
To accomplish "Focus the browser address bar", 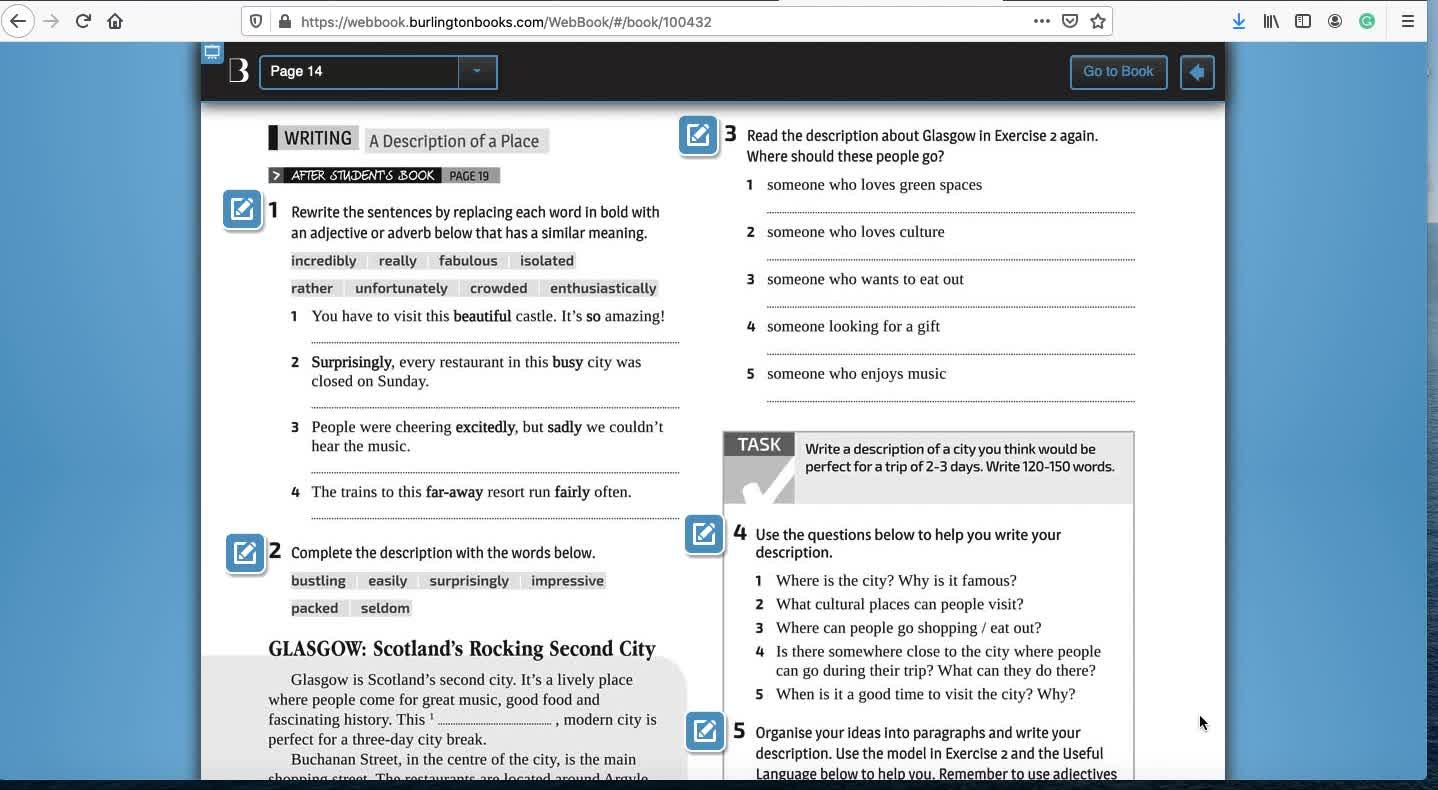I will pyautogui.click(x=660, y=21).
